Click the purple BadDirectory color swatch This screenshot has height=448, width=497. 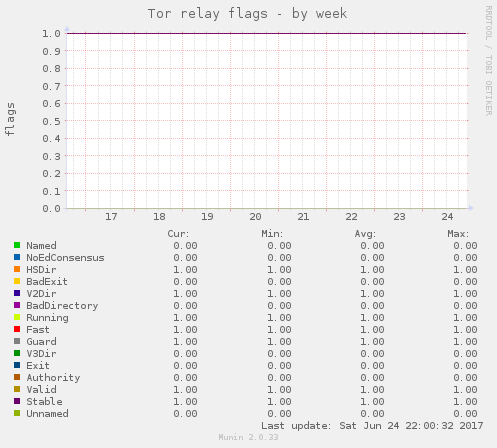coord(17,305)
